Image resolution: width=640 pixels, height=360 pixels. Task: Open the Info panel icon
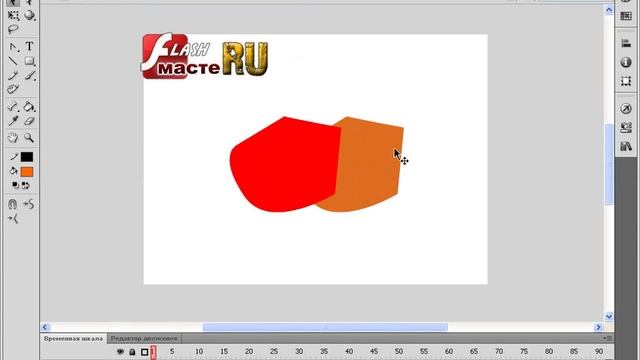coord(626,62)
